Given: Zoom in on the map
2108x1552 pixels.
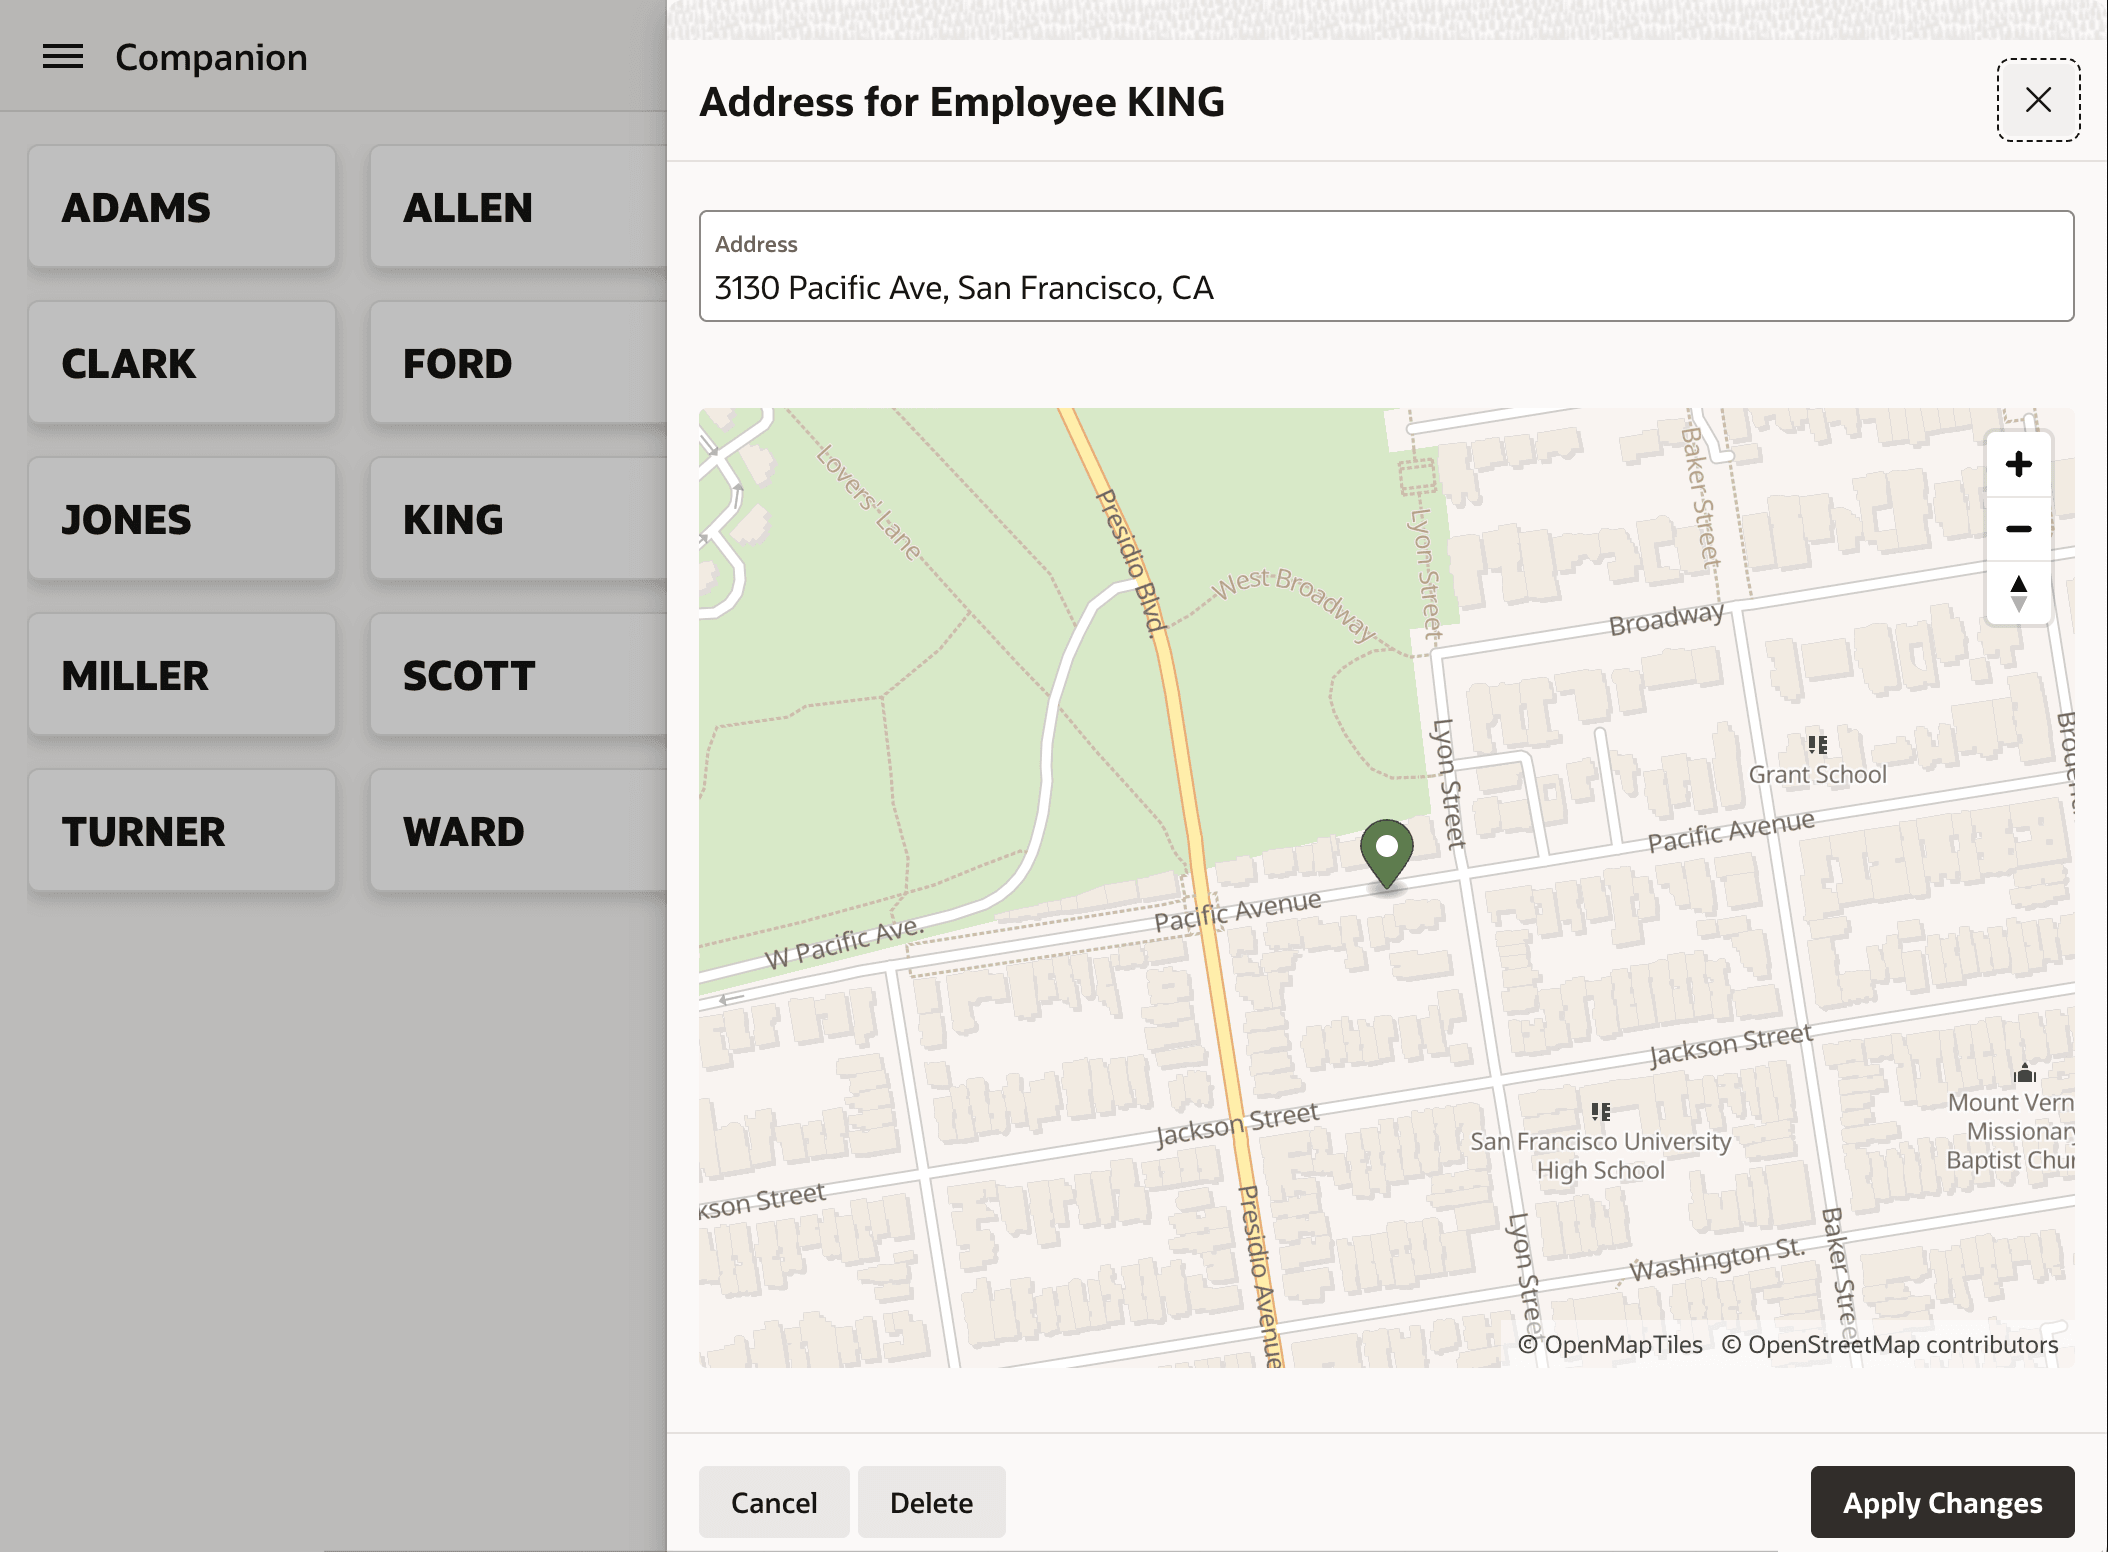Looking at the screenshot, I should (x=2018, y=464).
